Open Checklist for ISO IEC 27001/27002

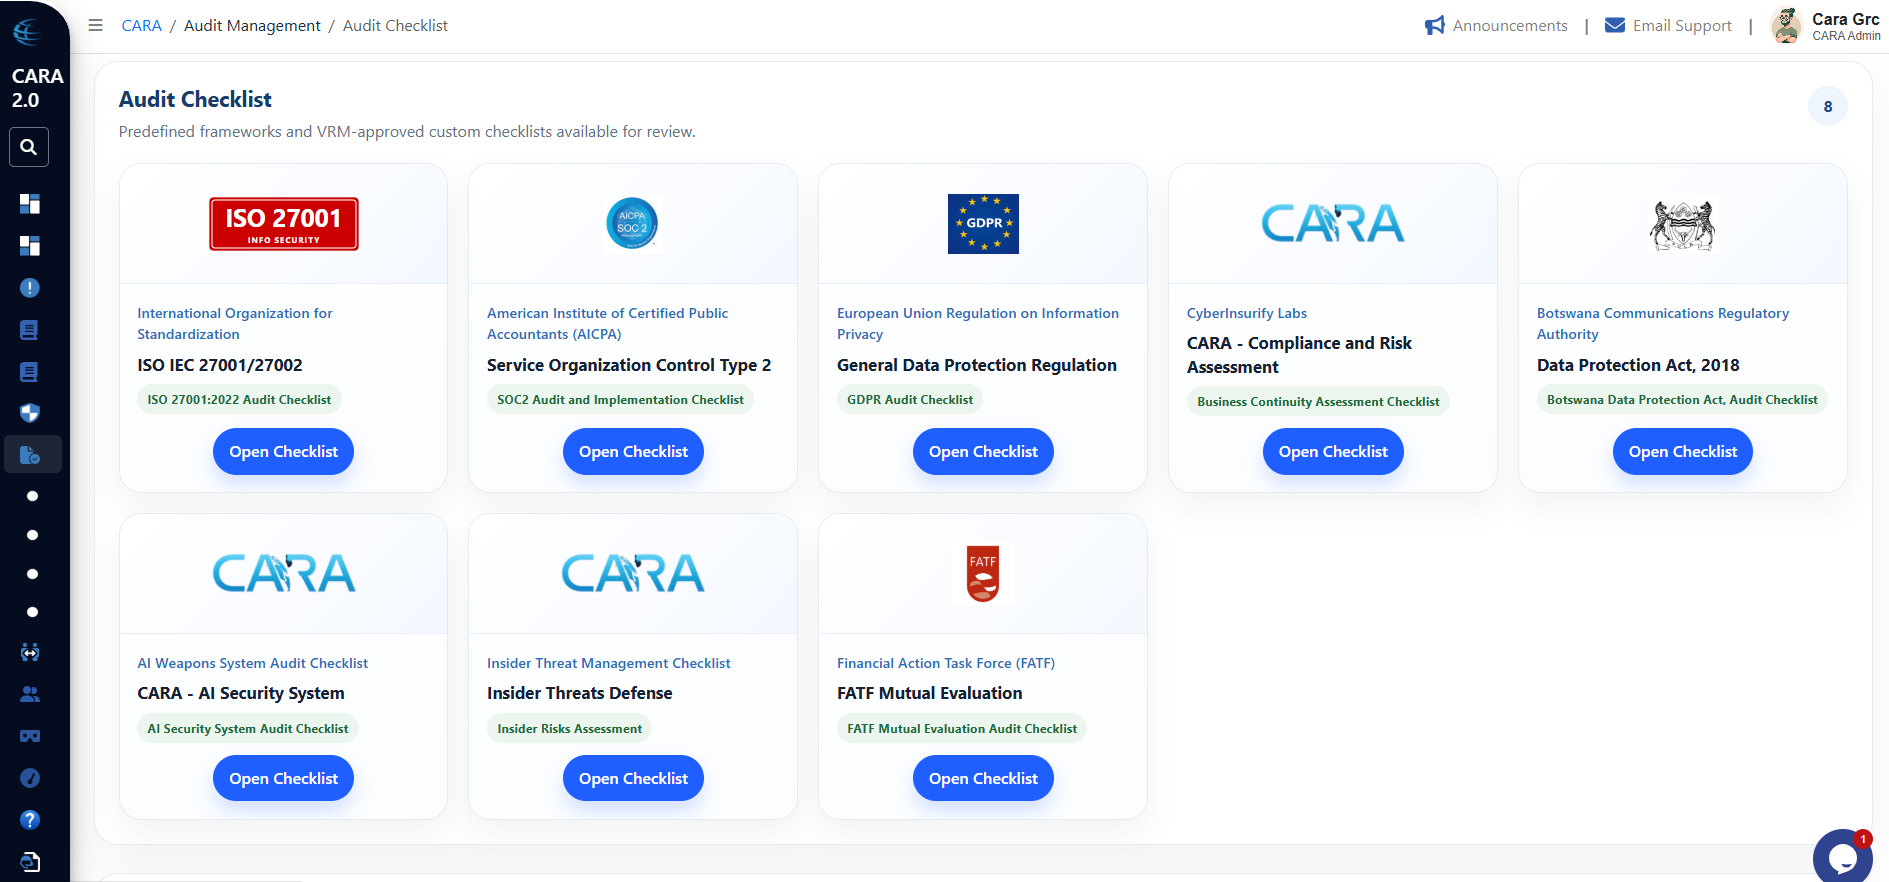click(x=283, y=451)
